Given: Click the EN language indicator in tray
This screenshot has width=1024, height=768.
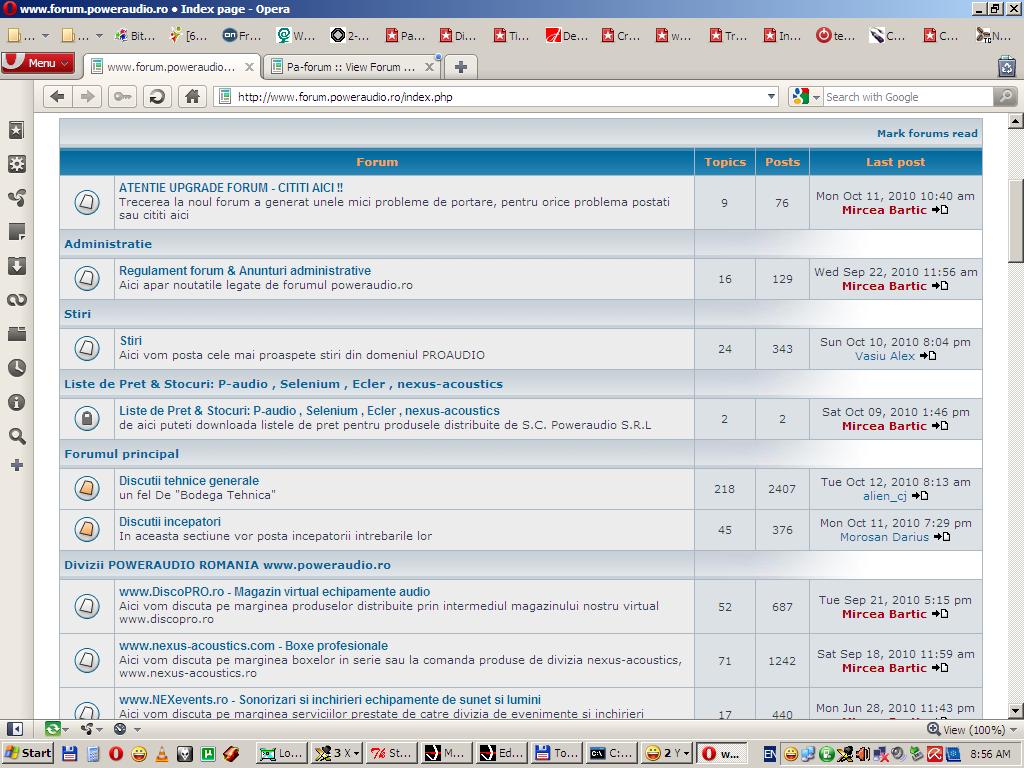Looking at the screenshot, I should (770, 754).
